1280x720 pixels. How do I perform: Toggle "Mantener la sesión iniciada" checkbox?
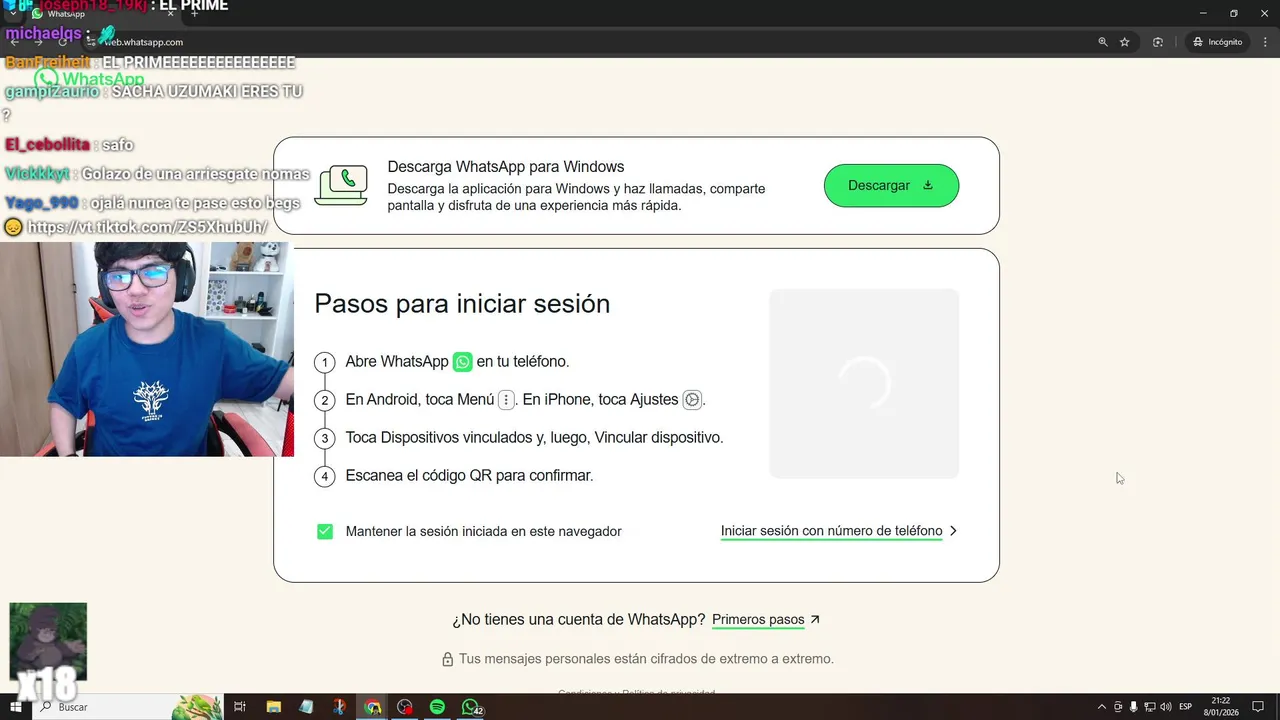pyautogui.click(x=325, y=531)
